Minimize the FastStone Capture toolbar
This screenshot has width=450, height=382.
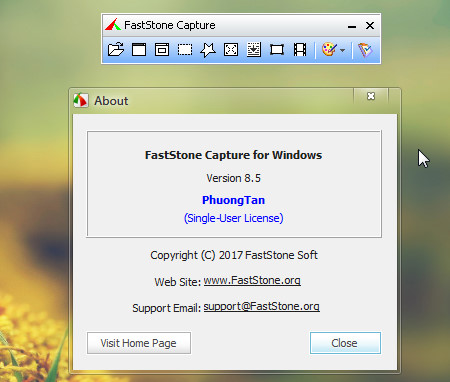[x=352, y=26]
